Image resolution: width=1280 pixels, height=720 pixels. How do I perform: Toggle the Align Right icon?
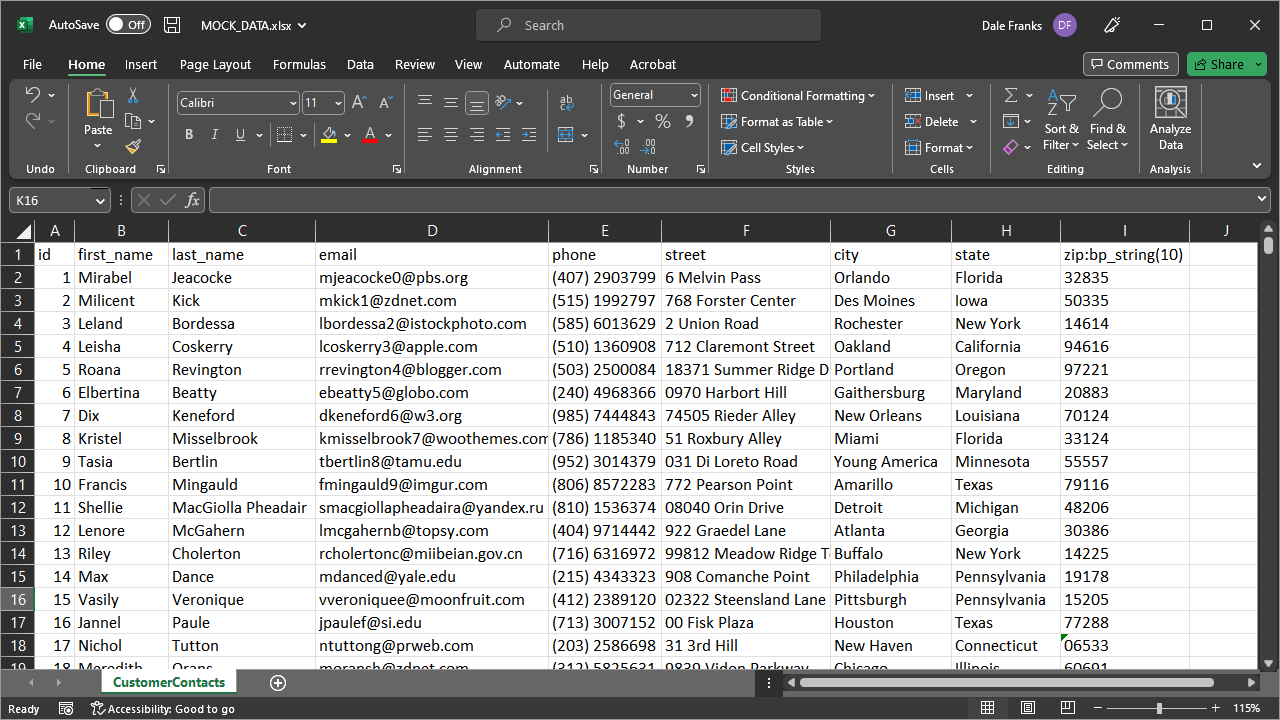pos(477,135)
